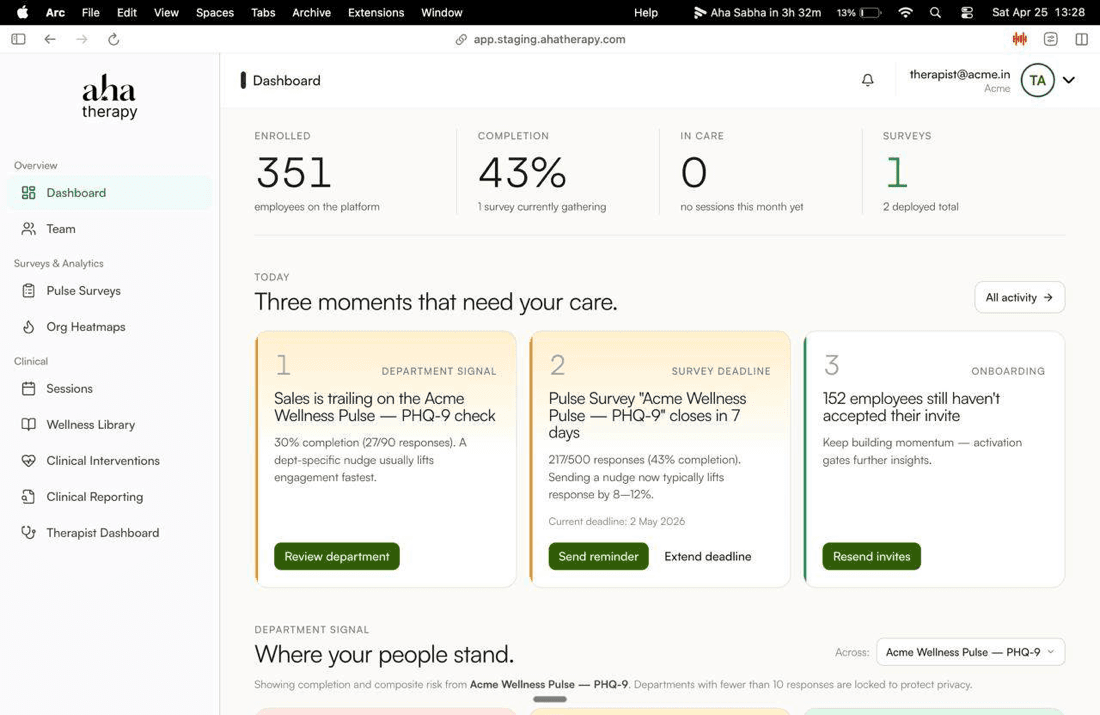Click the 43% completion value
Screen dimensions: 1100x715
pyautogui.click(x=522, y=173)
